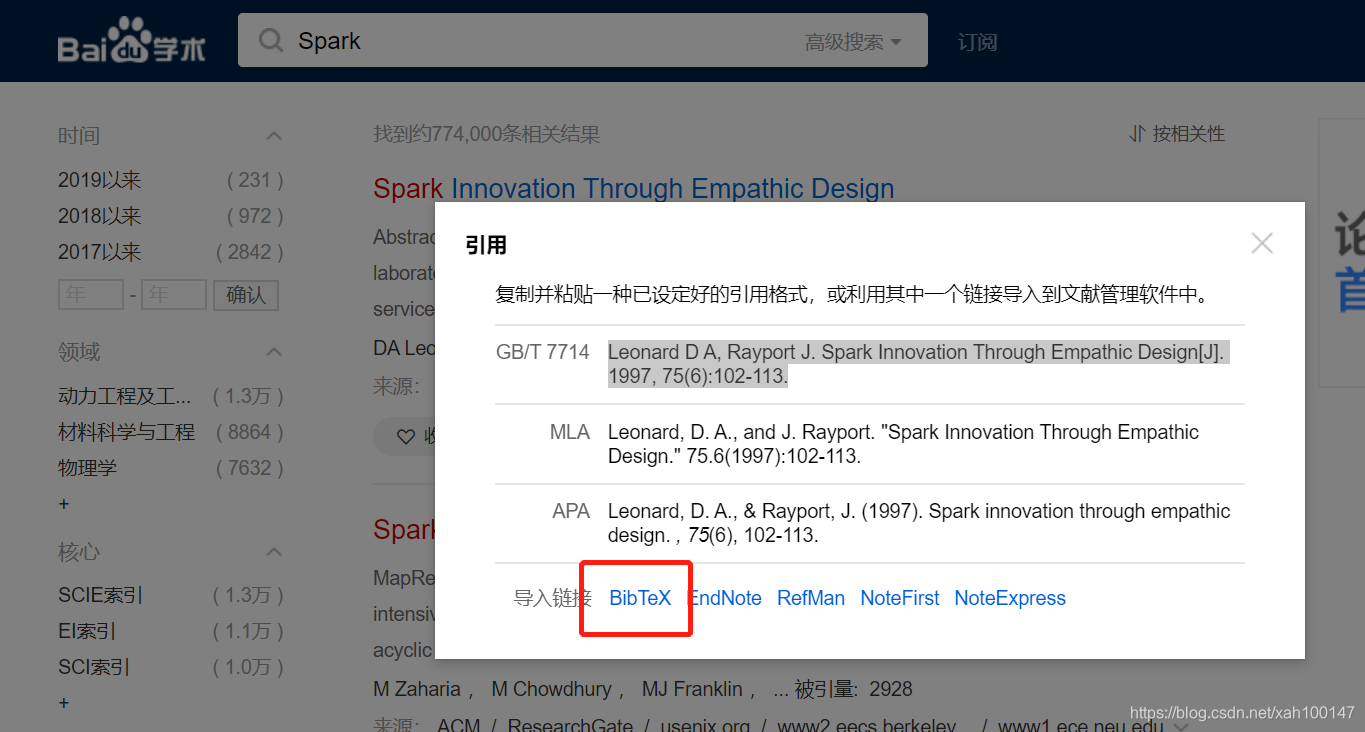Collapse the 领域 filter section
The height and width of the screenshot is (732, 1365).
click(274, 352)
